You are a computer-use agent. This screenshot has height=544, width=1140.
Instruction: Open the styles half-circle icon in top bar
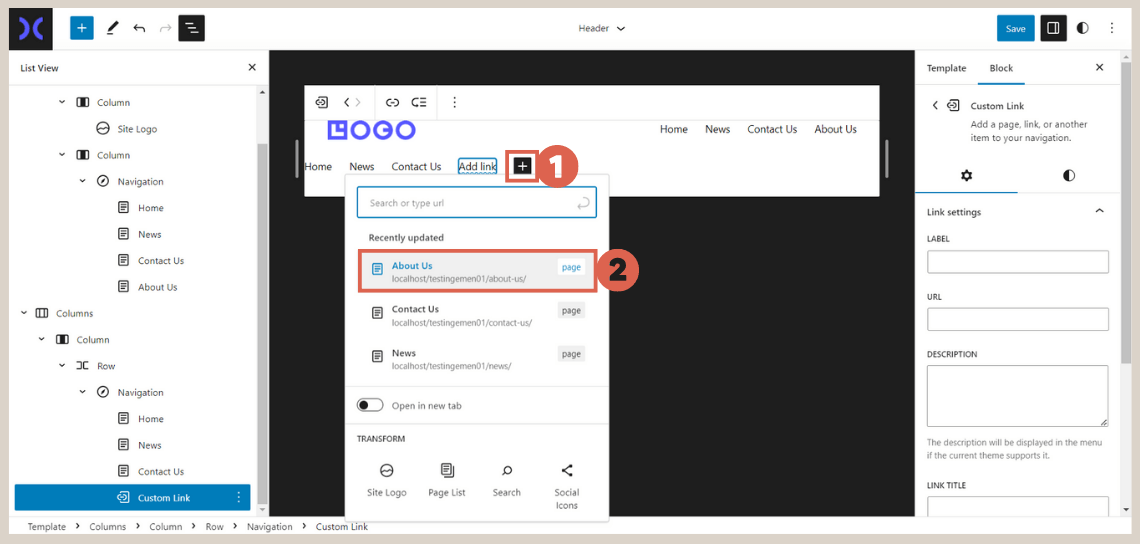[x=1082, y=28]
